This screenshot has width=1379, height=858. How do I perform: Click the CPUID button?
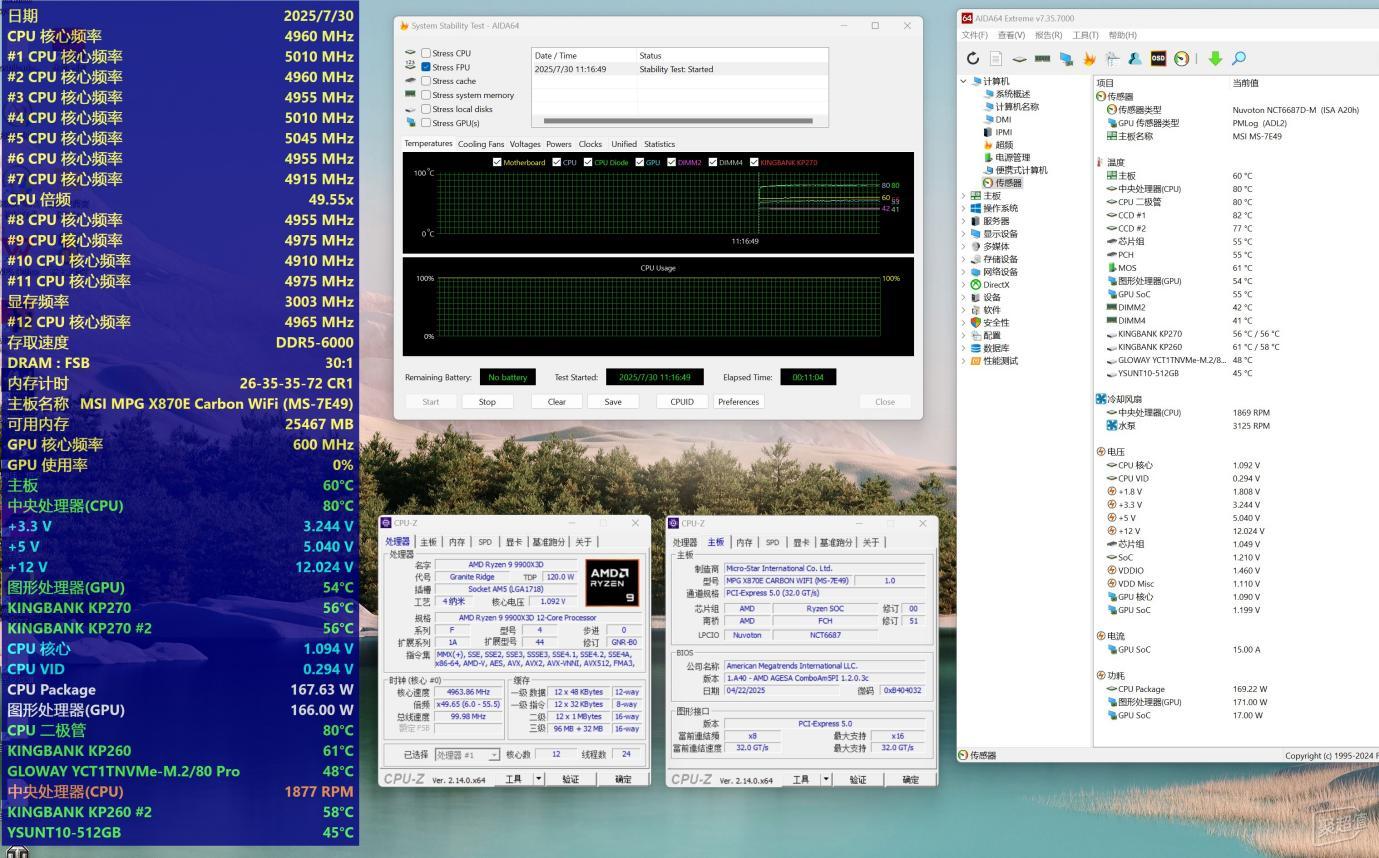pos(682,402)
